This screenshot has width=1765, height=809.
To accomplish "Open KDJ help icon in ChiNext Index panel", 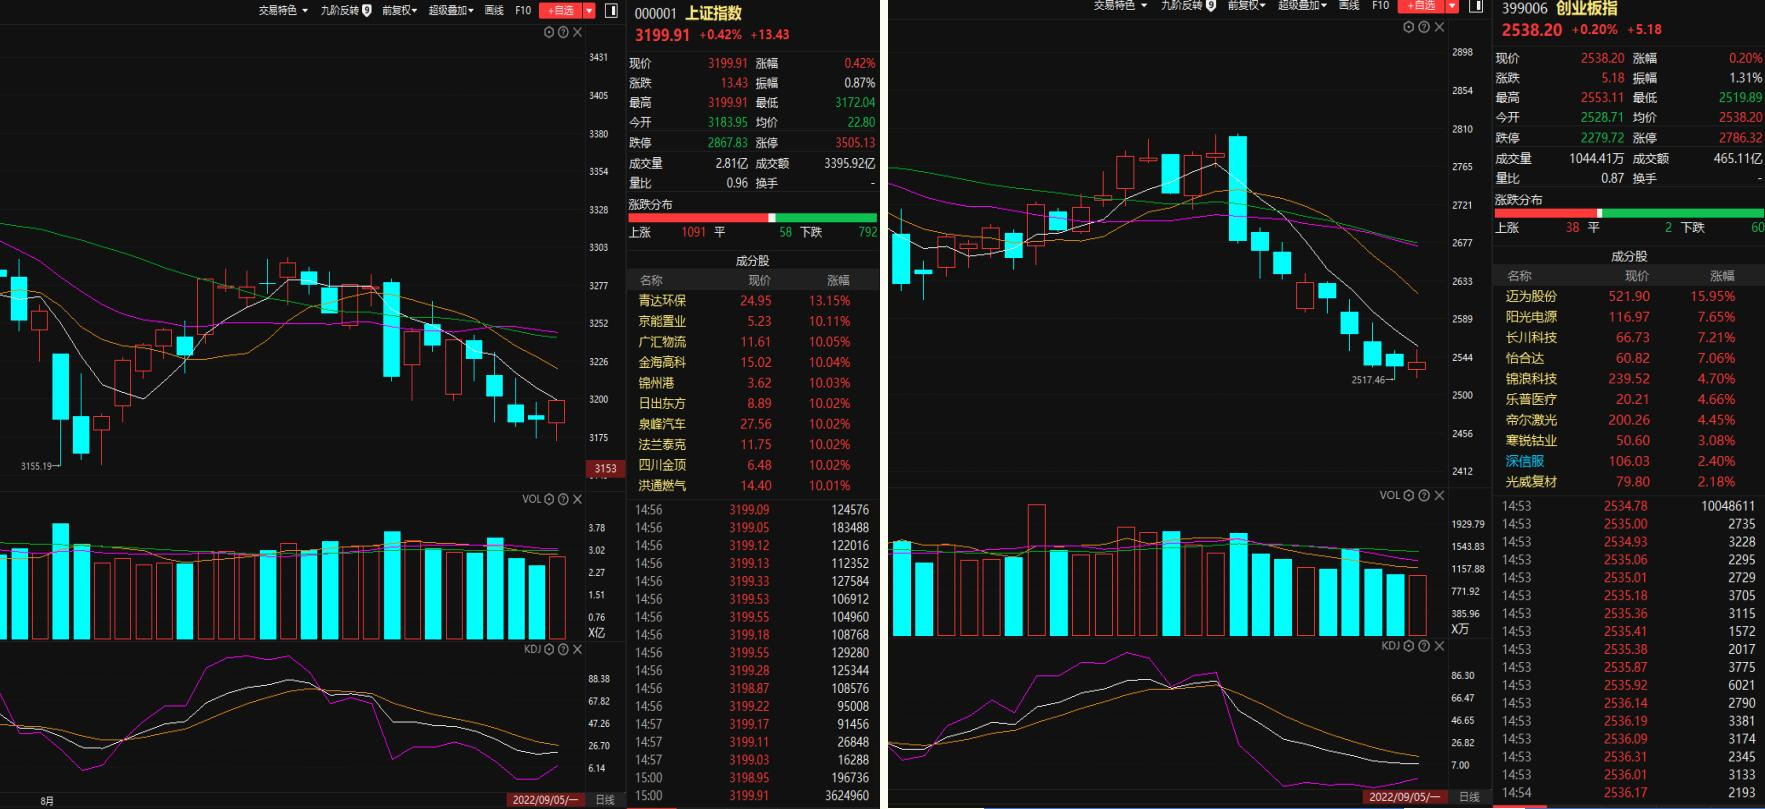I will [1424, 646].
